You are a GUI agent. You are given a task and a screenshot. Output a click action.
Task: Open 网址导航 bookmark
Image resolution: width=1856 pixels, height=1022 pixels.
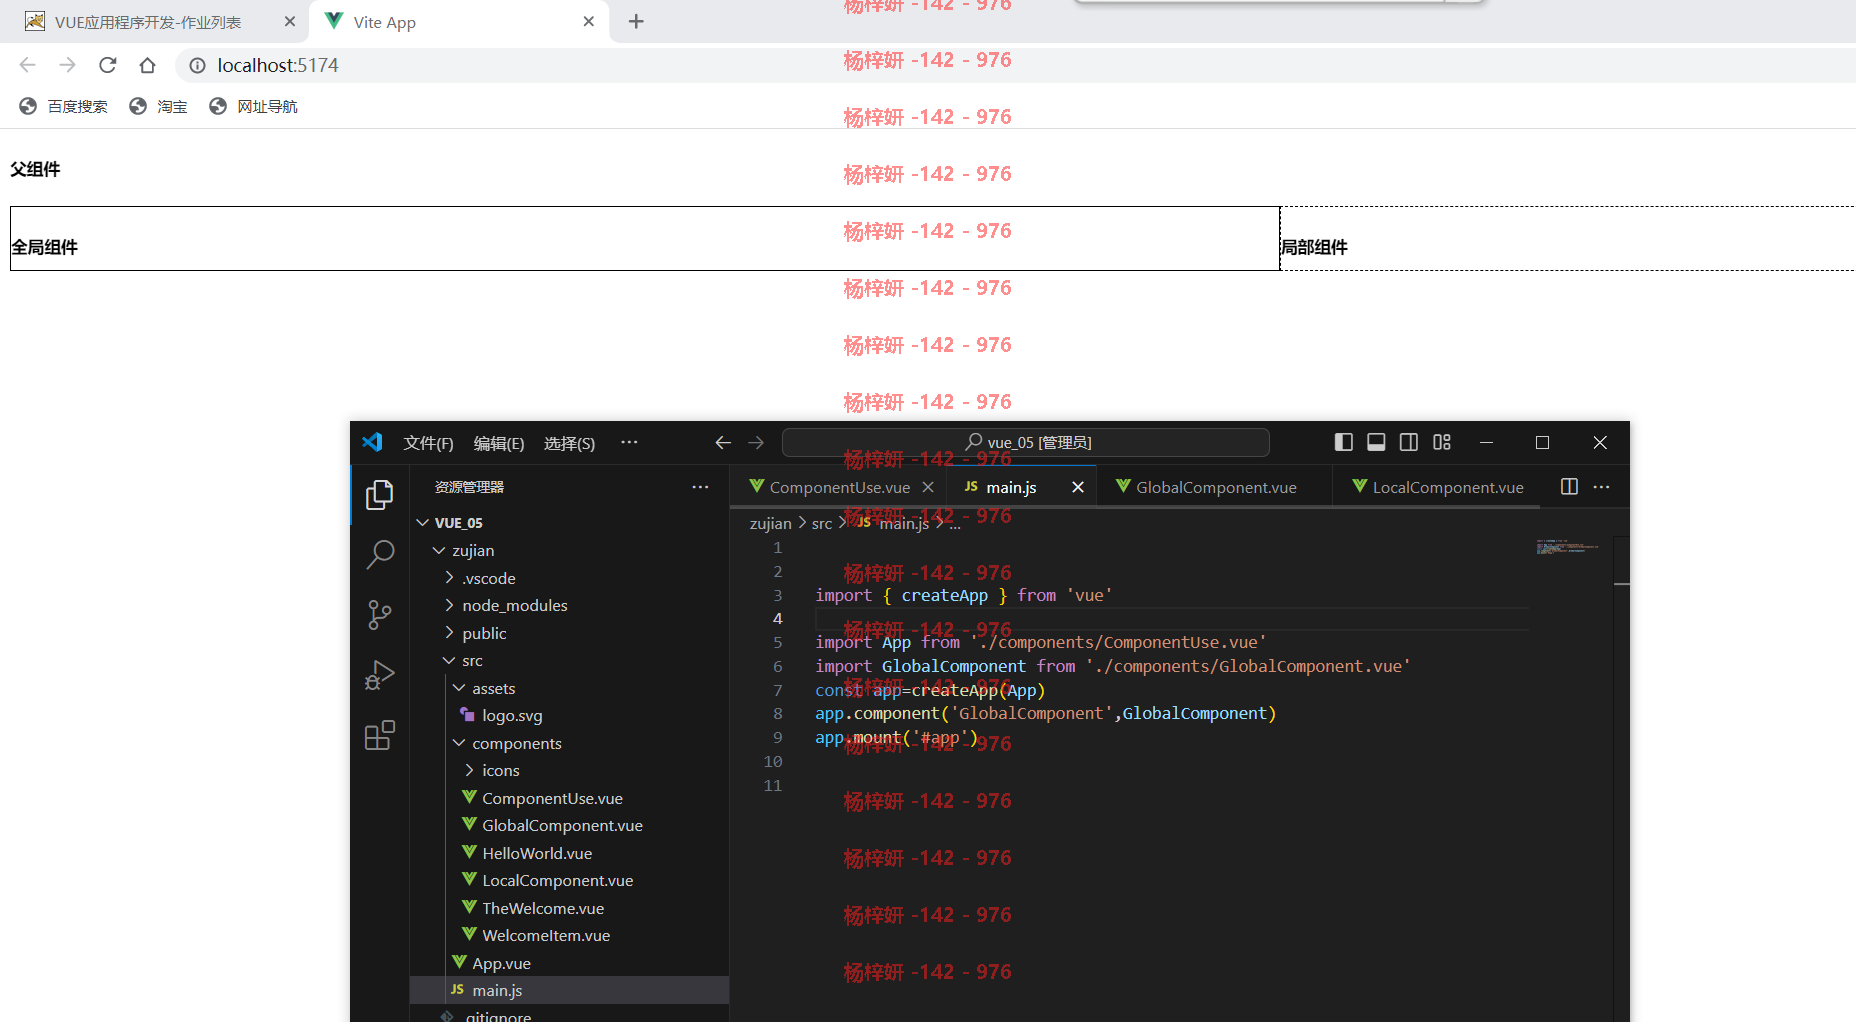click(x=254, y=106)
